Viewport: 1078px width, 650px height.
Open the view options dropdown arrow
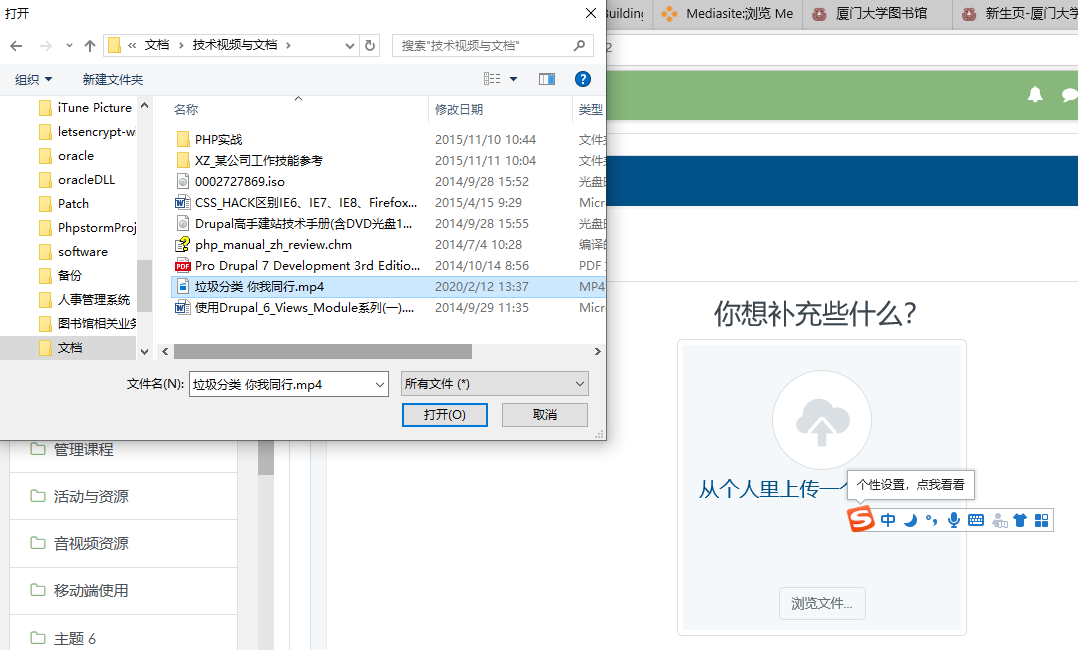(514, 79)
